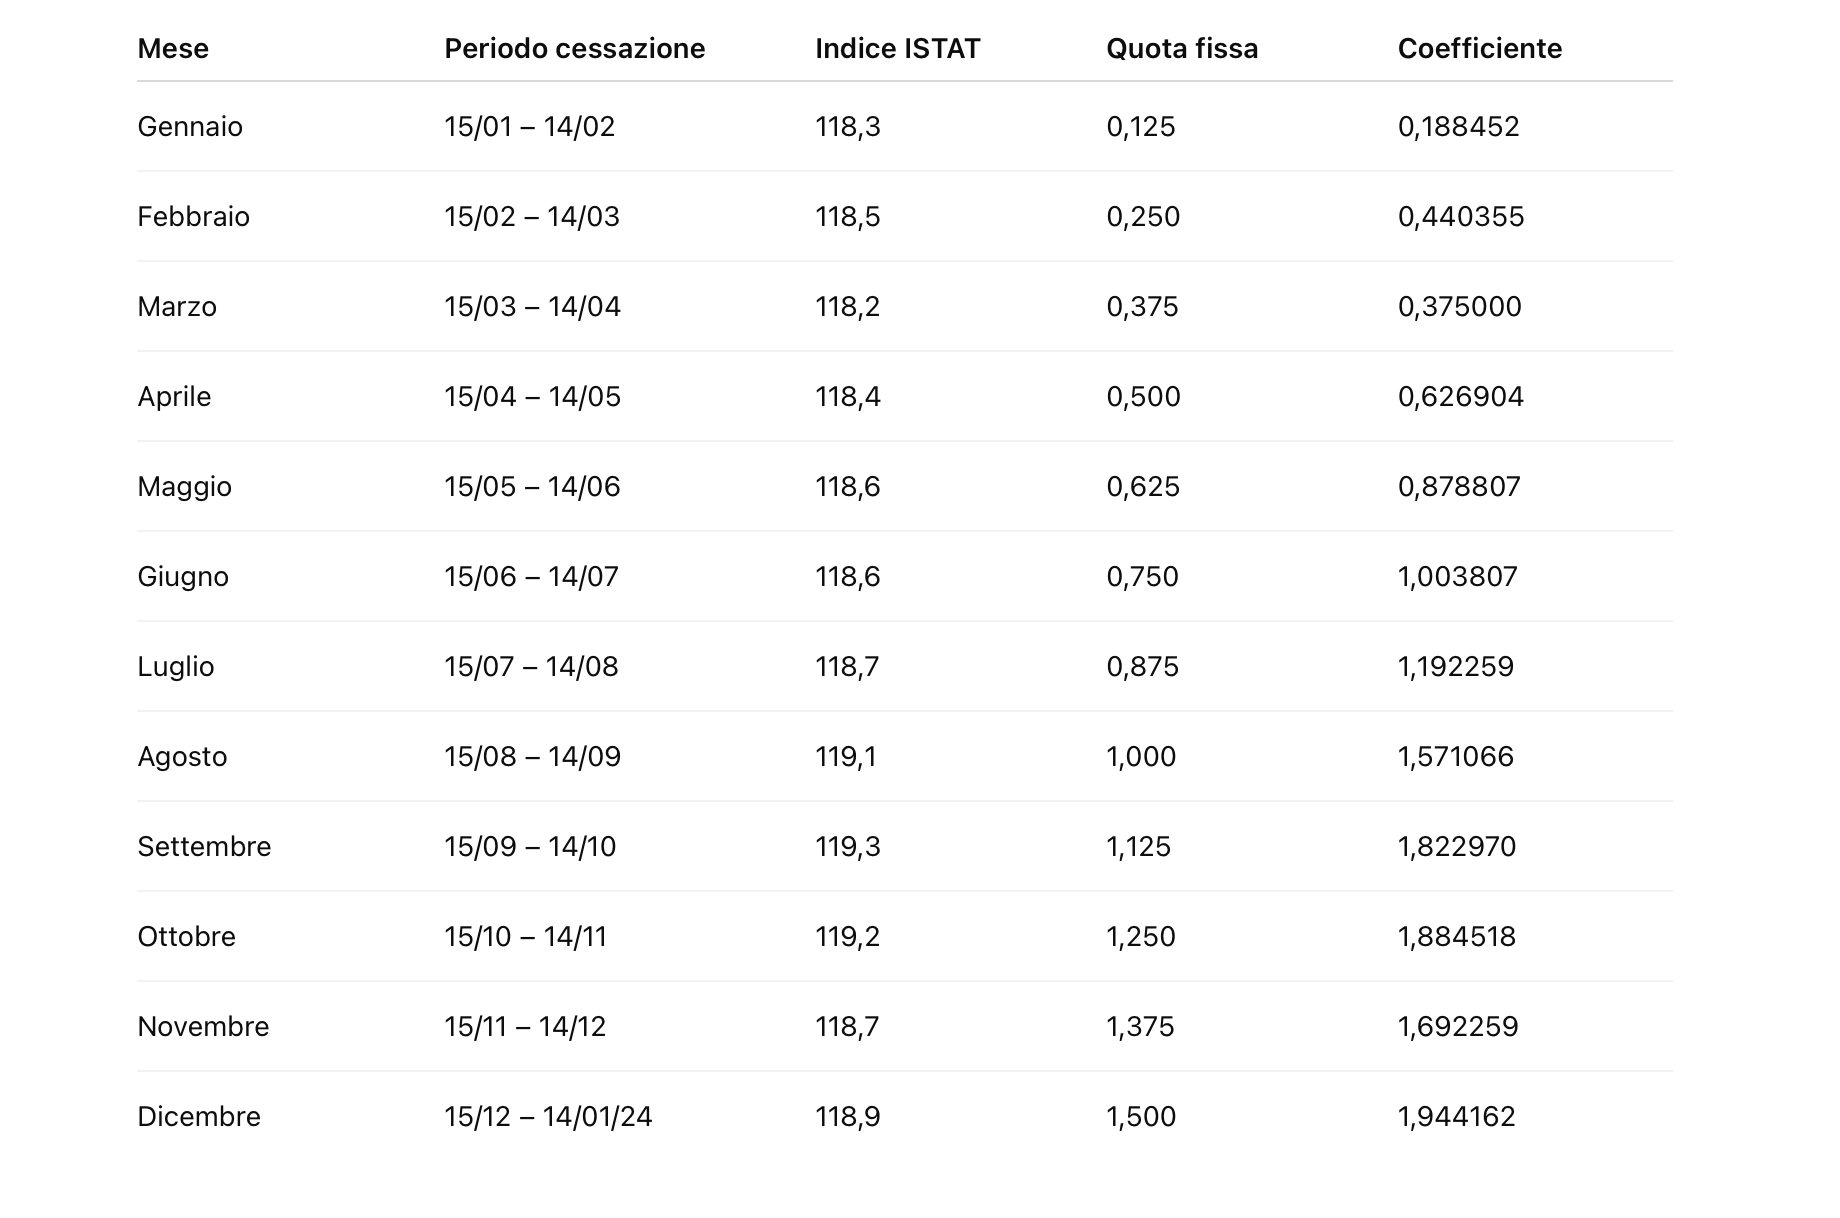Select the Luglio fixed quota 0,875
1840x1218 pixels.
tap(1142, 667)
